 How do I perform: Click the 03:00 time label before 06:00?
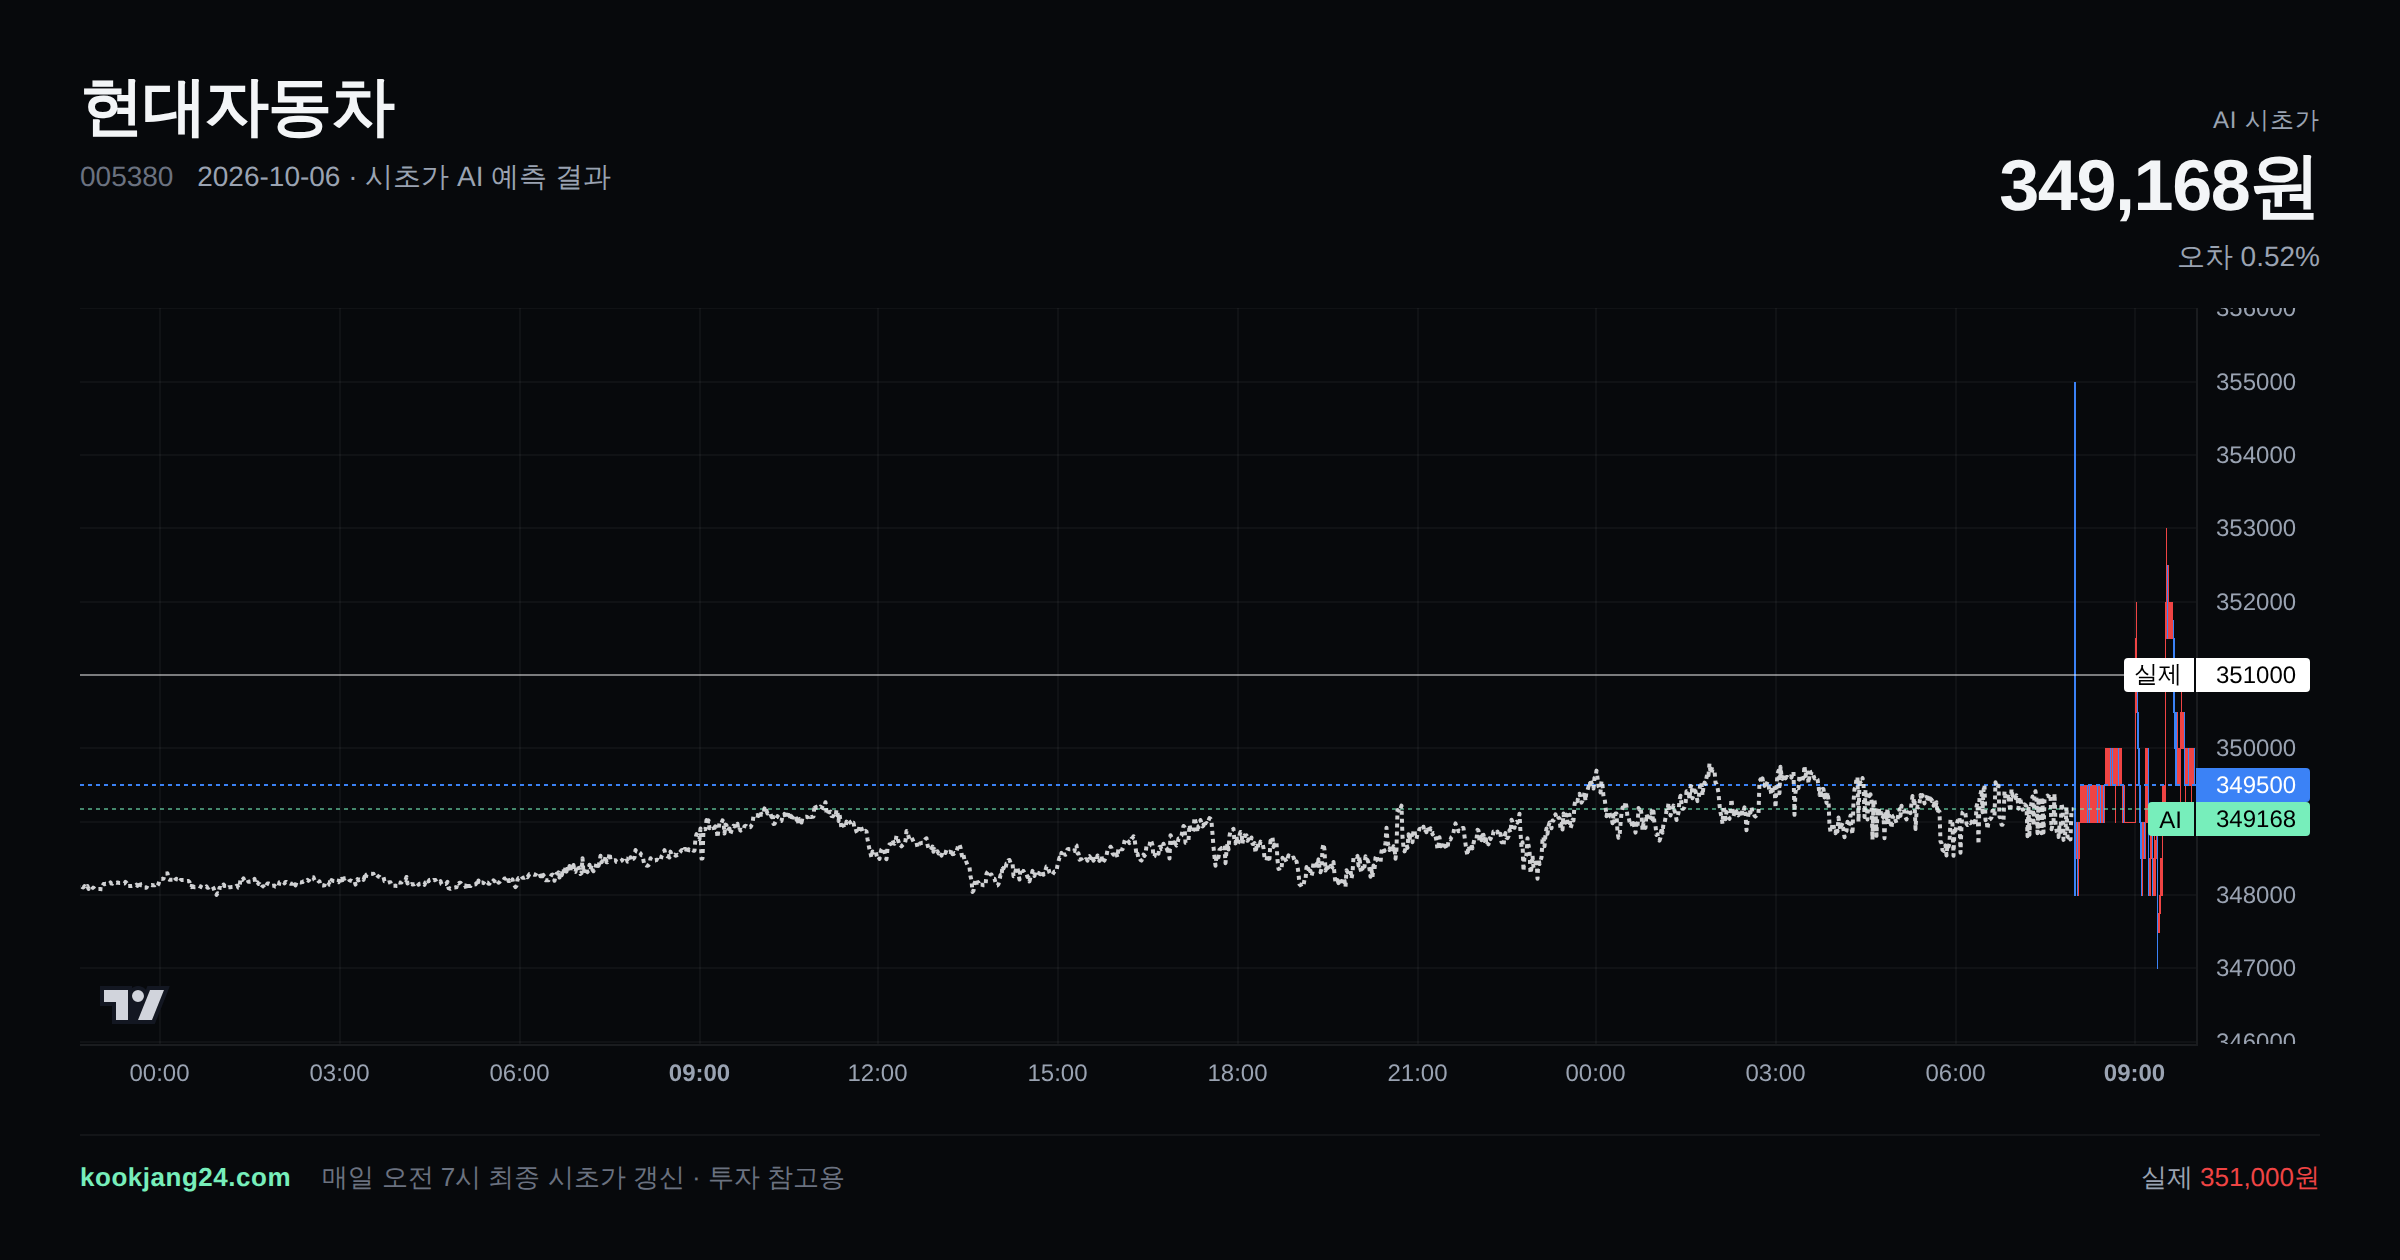point(339,1073)
